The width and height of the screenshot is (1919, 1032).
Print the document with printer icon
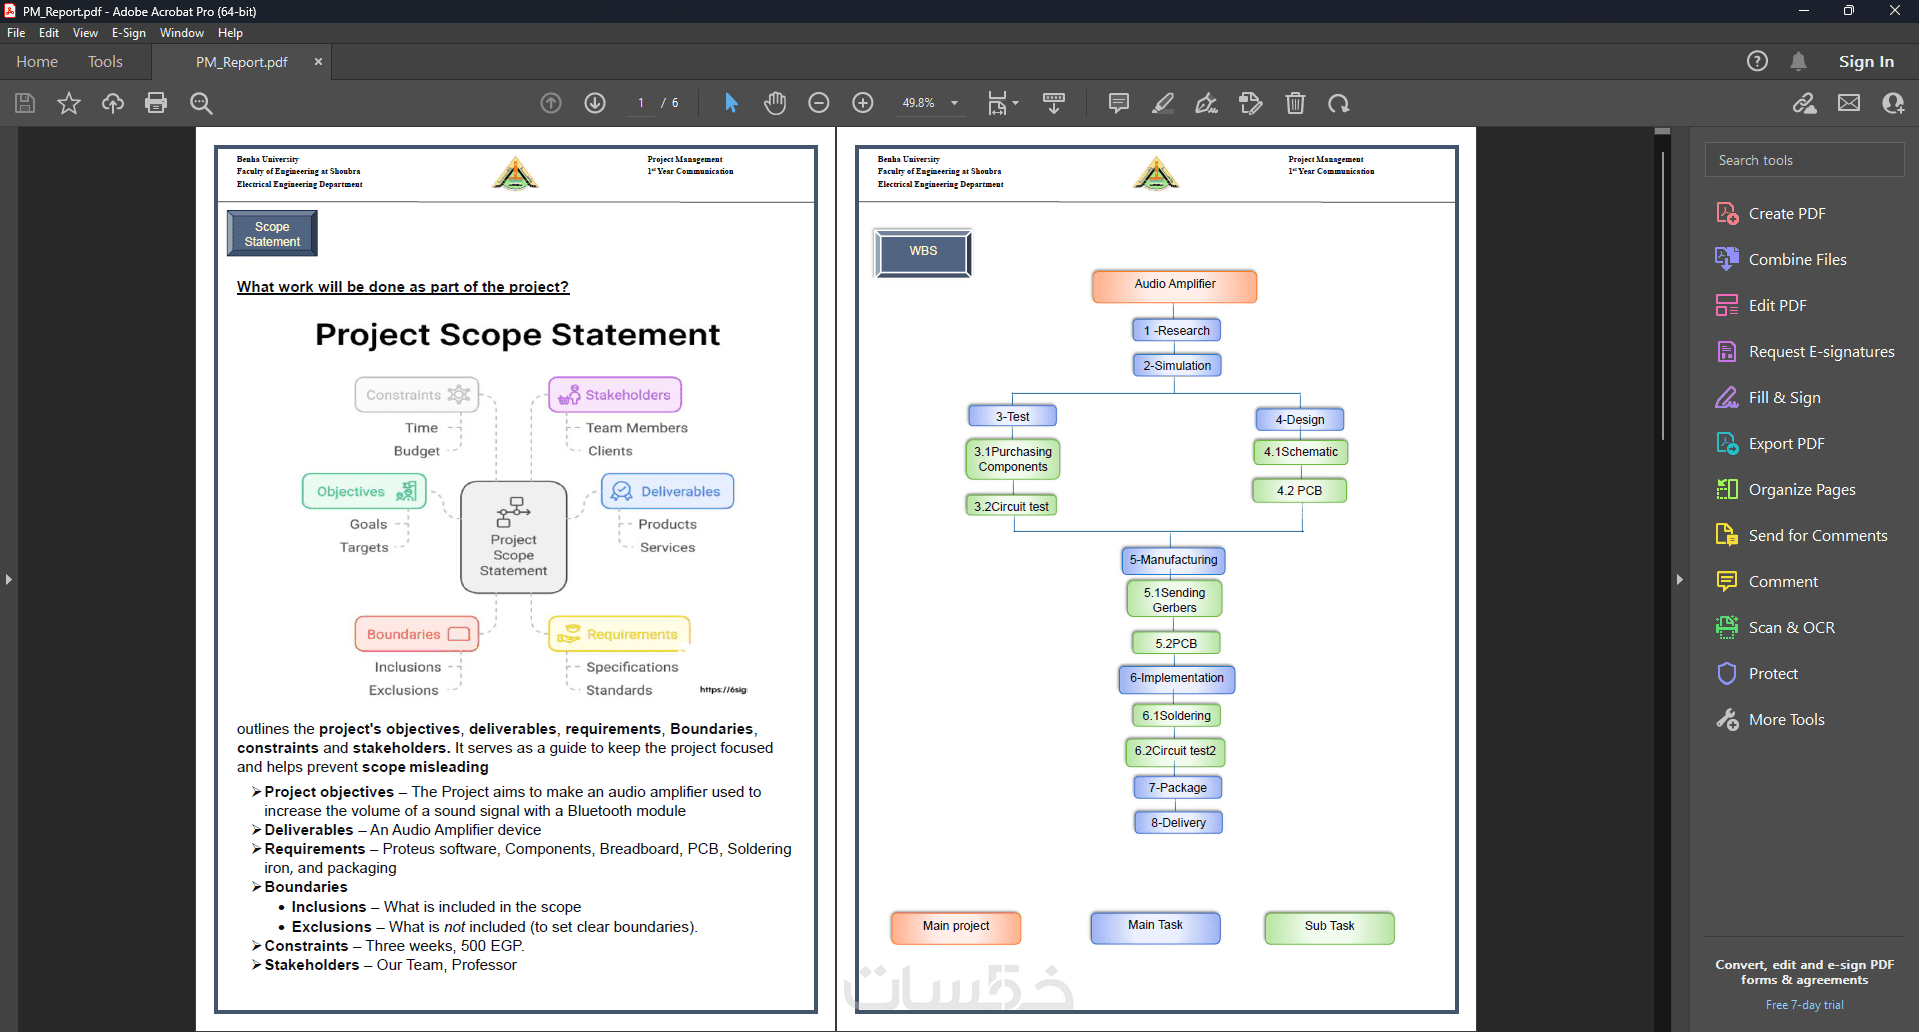pyautogui.click(x=156, y=103)
